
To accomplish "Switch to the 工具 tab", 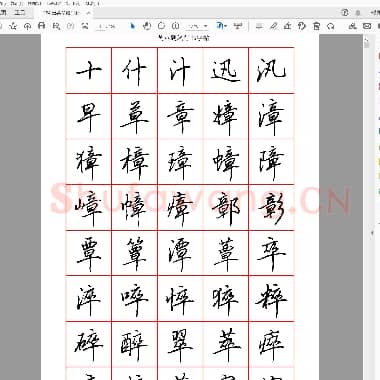I will coord(20,13).
